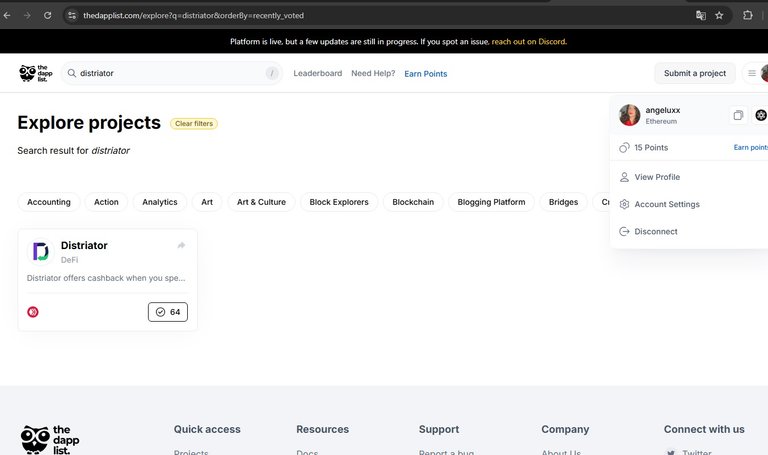
Task: Click the points coin icon
Action: (x=624, y=147)
